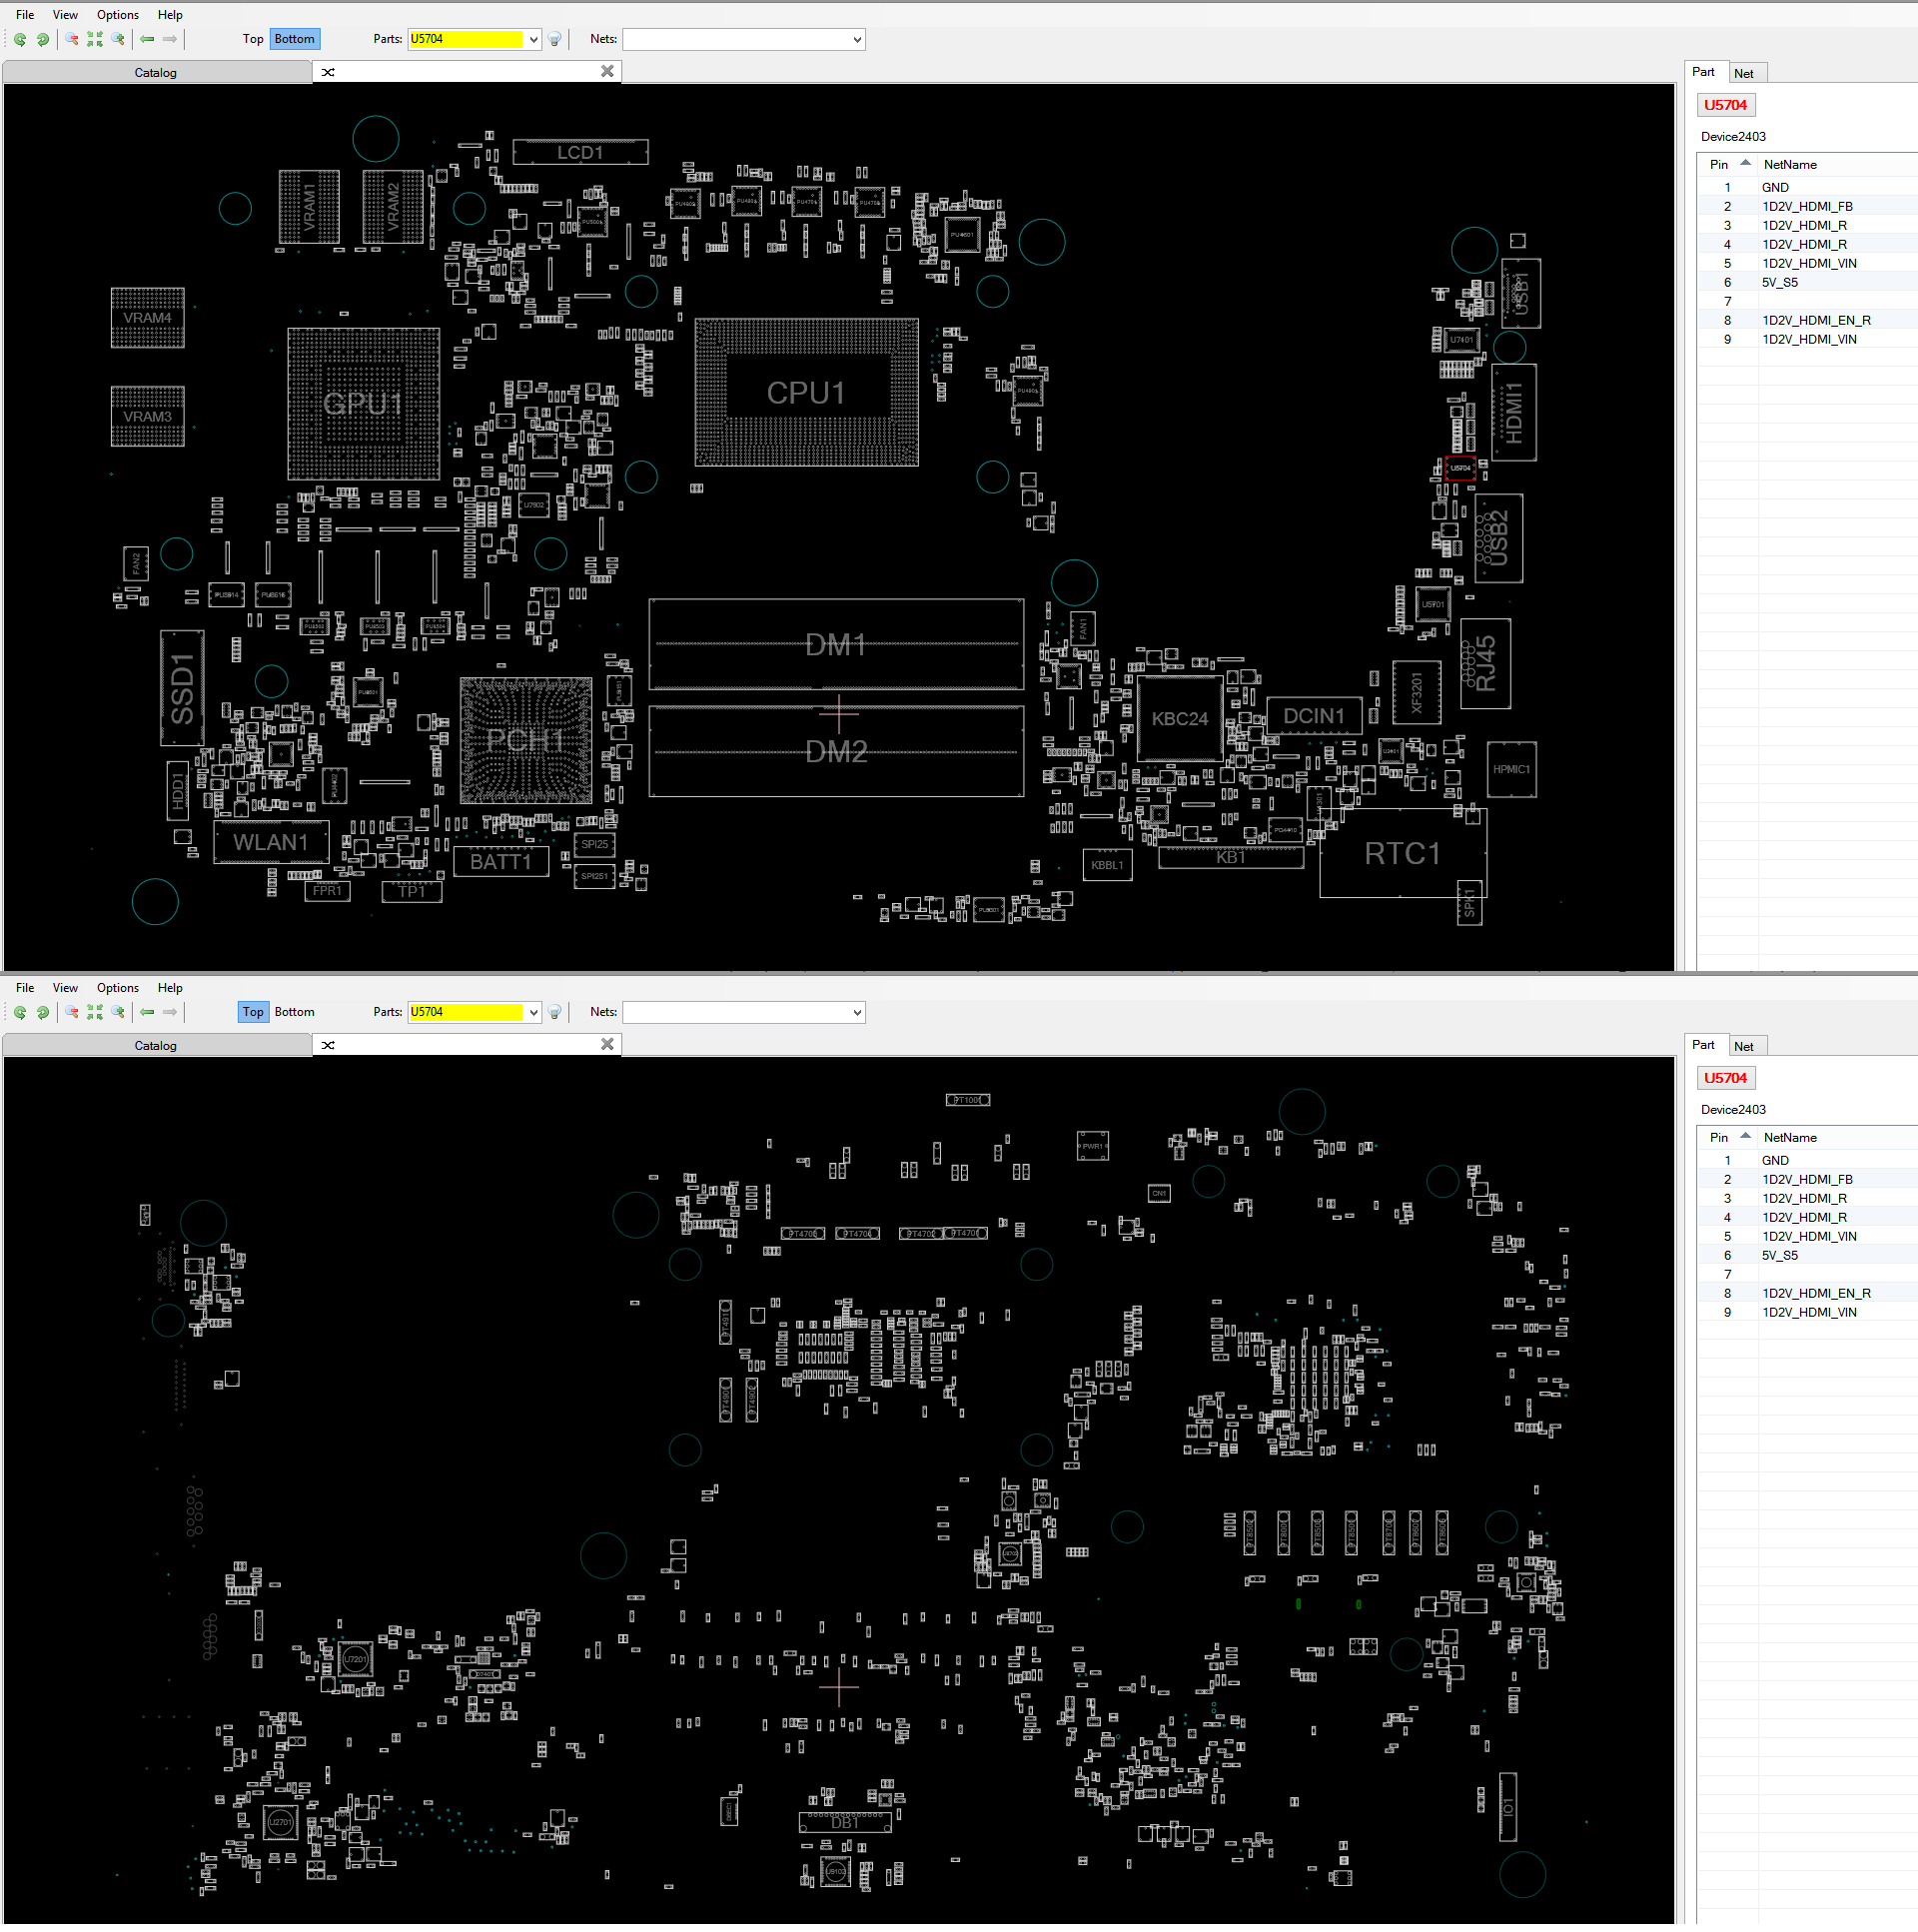Open Parts dropdown showing U5704, upper window
Screen dimensions: 1918x1932
click(474, 39)
